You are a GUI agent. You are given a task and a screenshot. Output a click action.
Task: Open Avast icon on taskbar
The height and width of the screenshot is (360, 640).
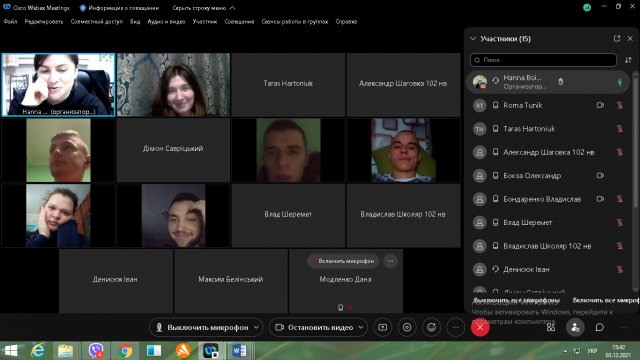183,351
